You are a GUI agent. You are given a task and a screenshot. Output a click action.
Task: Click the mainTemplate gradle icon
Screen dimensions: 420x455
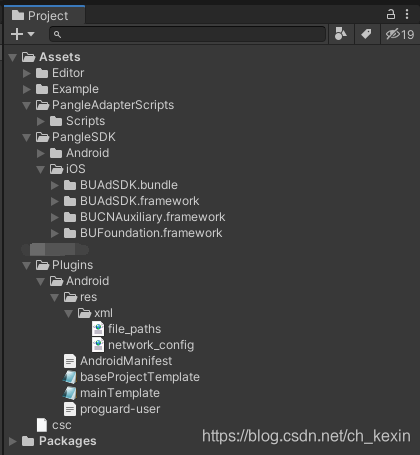pyautogui.click(x=70, y=393)
